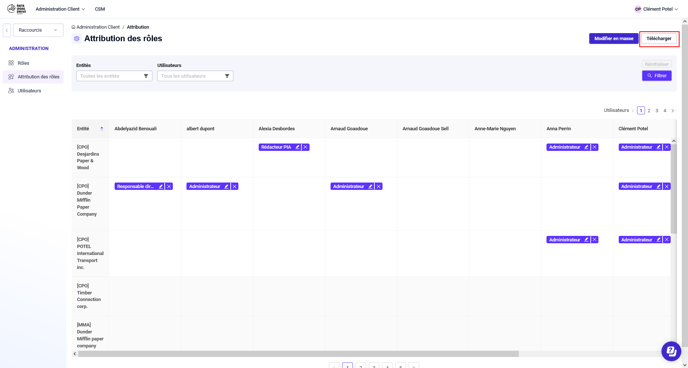Remove Rédacteur PIA role from Alexia Desbordes

point(305,147)
